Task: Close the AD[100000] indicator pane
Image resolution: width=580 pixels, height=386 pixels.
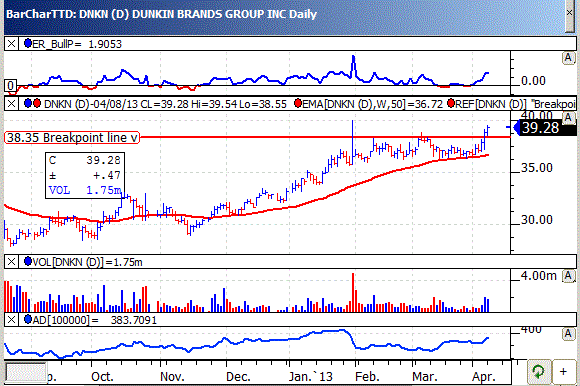Action: [x=11, y=319]
